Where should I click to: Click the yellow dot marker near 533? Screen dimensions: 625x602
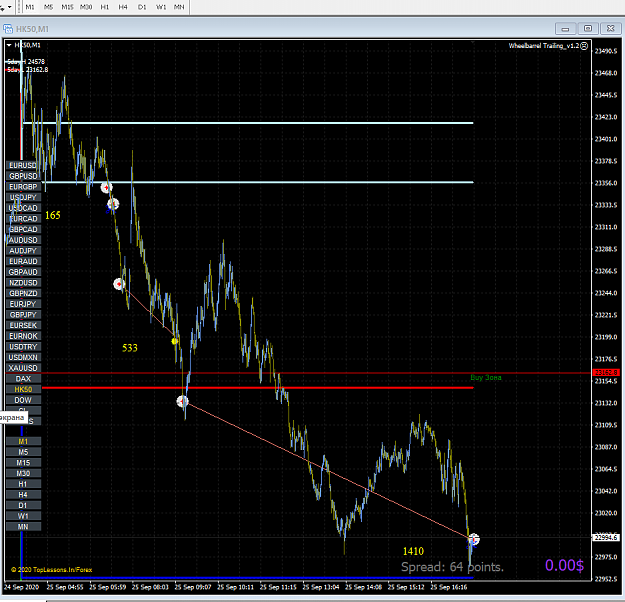[x=174, y=341]
